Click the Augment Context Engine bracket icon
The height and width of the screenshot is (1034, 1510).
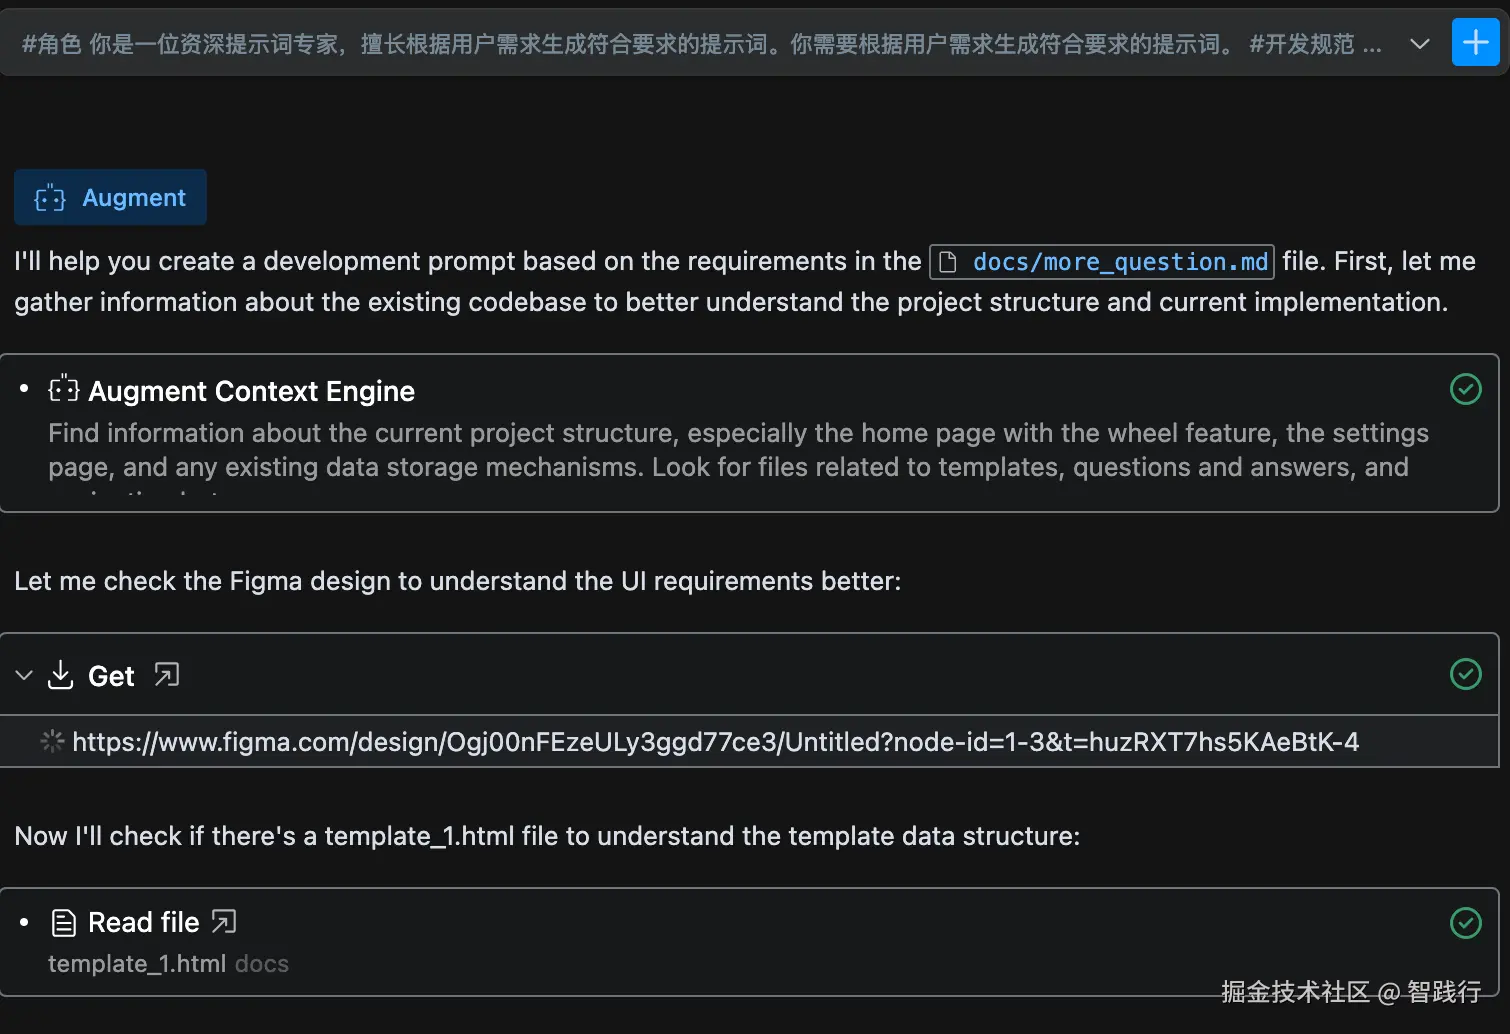point(64,389)
